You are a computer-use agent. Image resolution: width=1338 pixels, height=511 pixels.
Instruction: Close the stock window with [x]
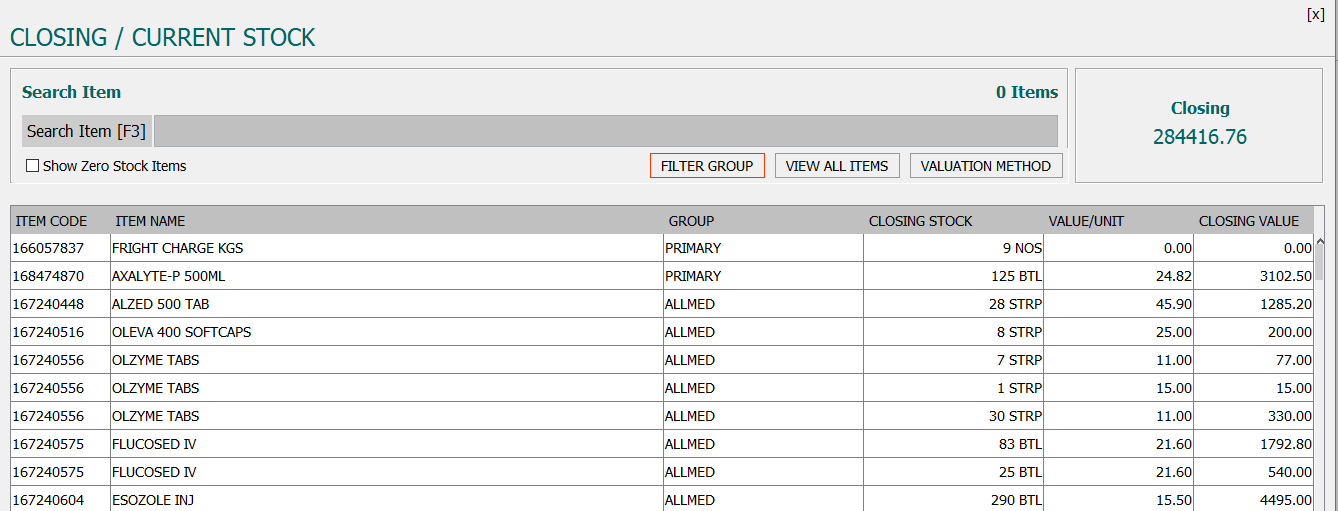pos(1315,14)
